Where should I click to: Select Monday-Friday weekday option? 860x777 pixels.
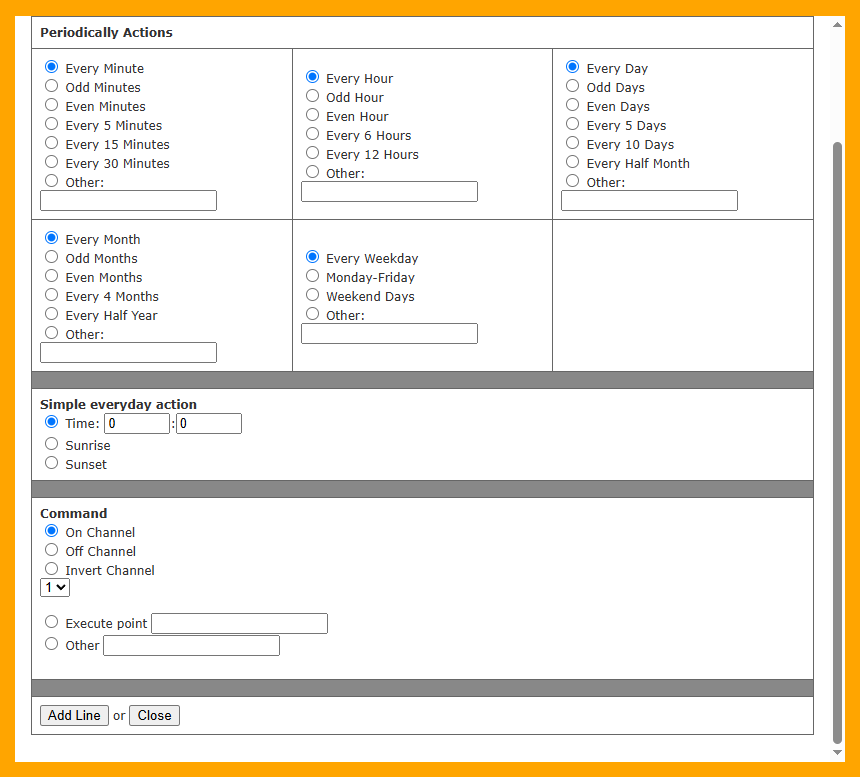(x=313, y=277)
